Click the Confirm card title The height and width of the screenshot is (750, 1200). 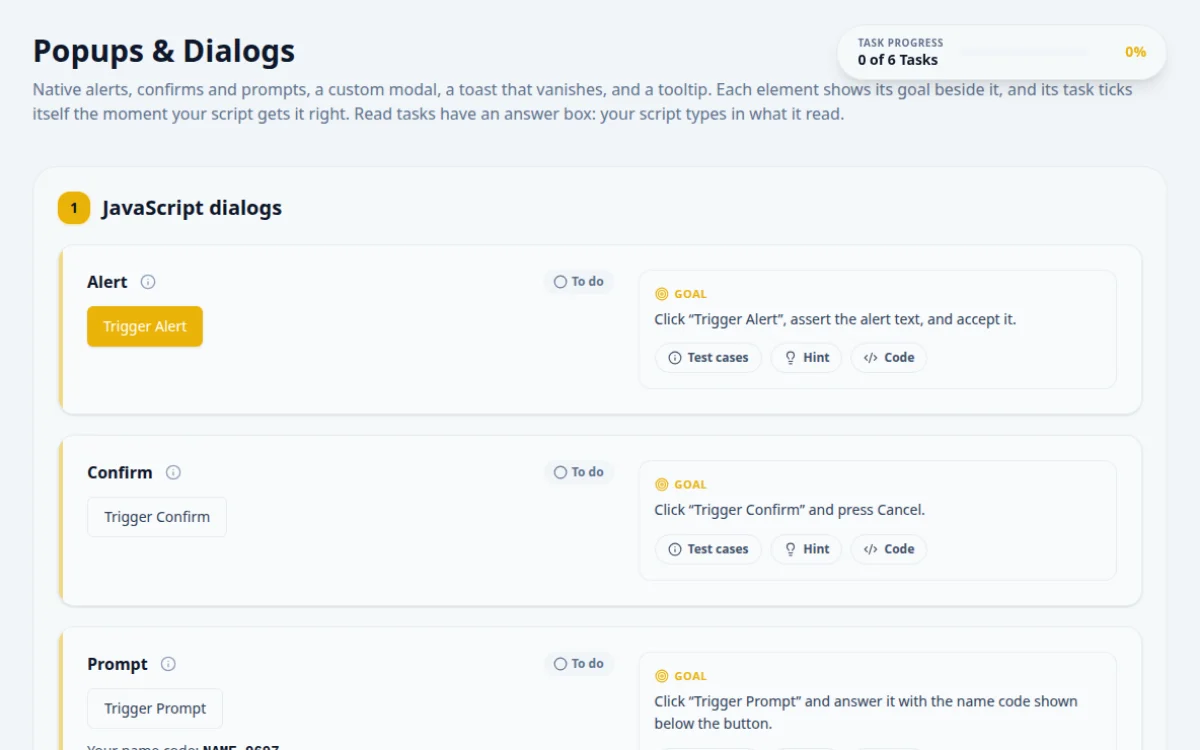pyautogui.click(x=120, y=472)
